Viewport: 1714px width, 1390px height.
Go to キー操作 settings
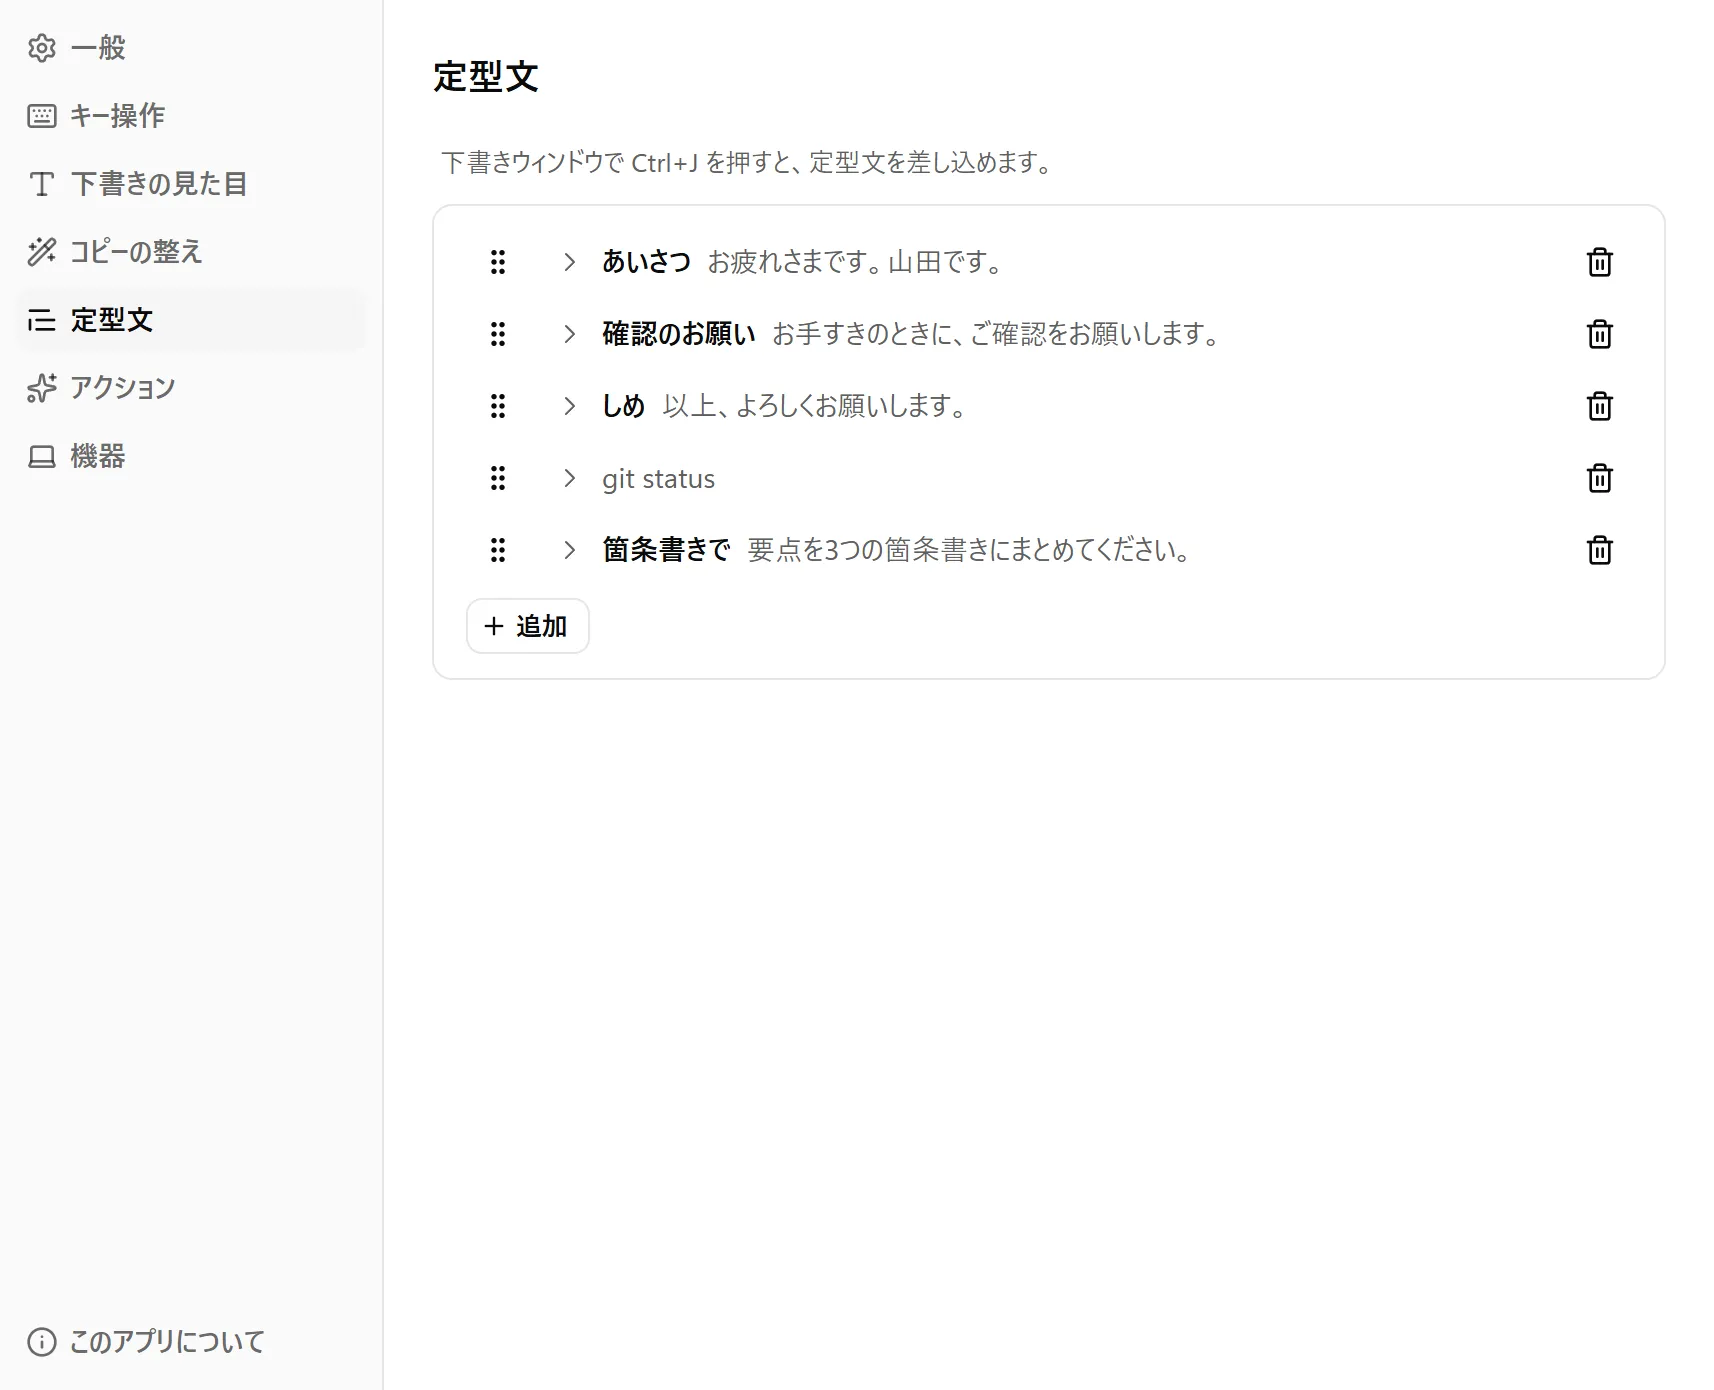pos(191,116)
